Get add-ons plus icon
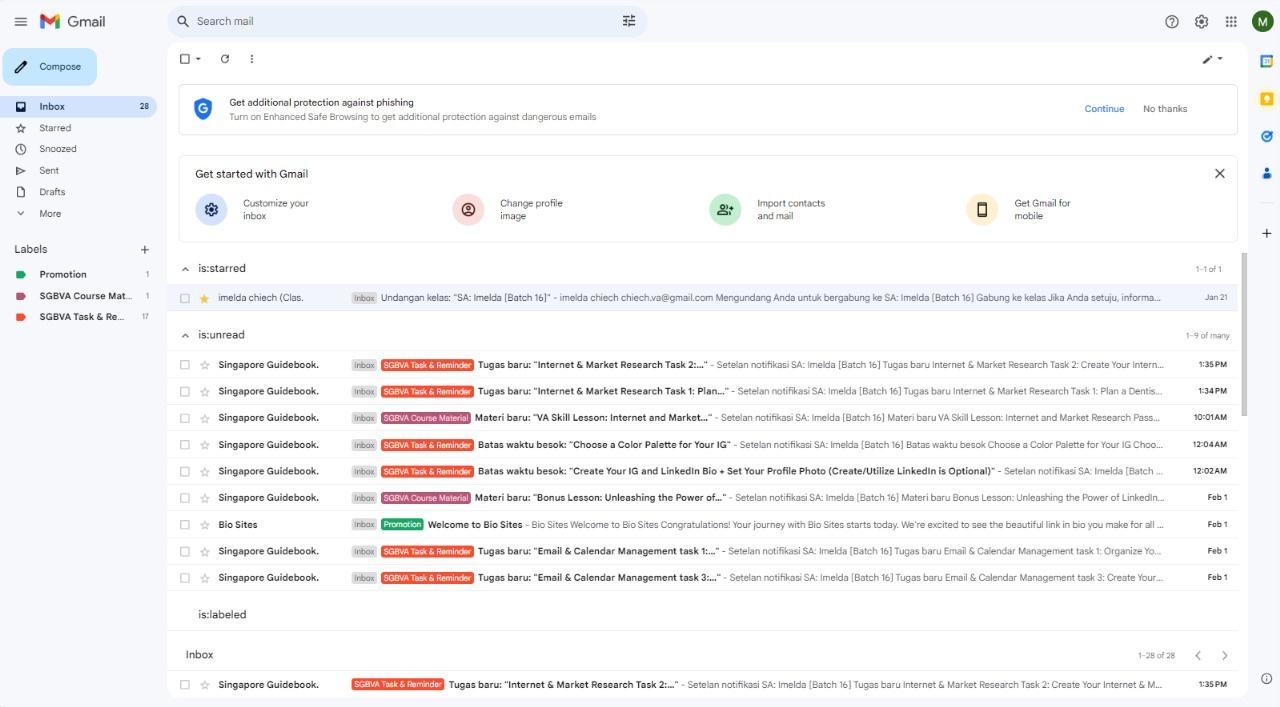1280x707 pixels. (x=1266, y=233)
